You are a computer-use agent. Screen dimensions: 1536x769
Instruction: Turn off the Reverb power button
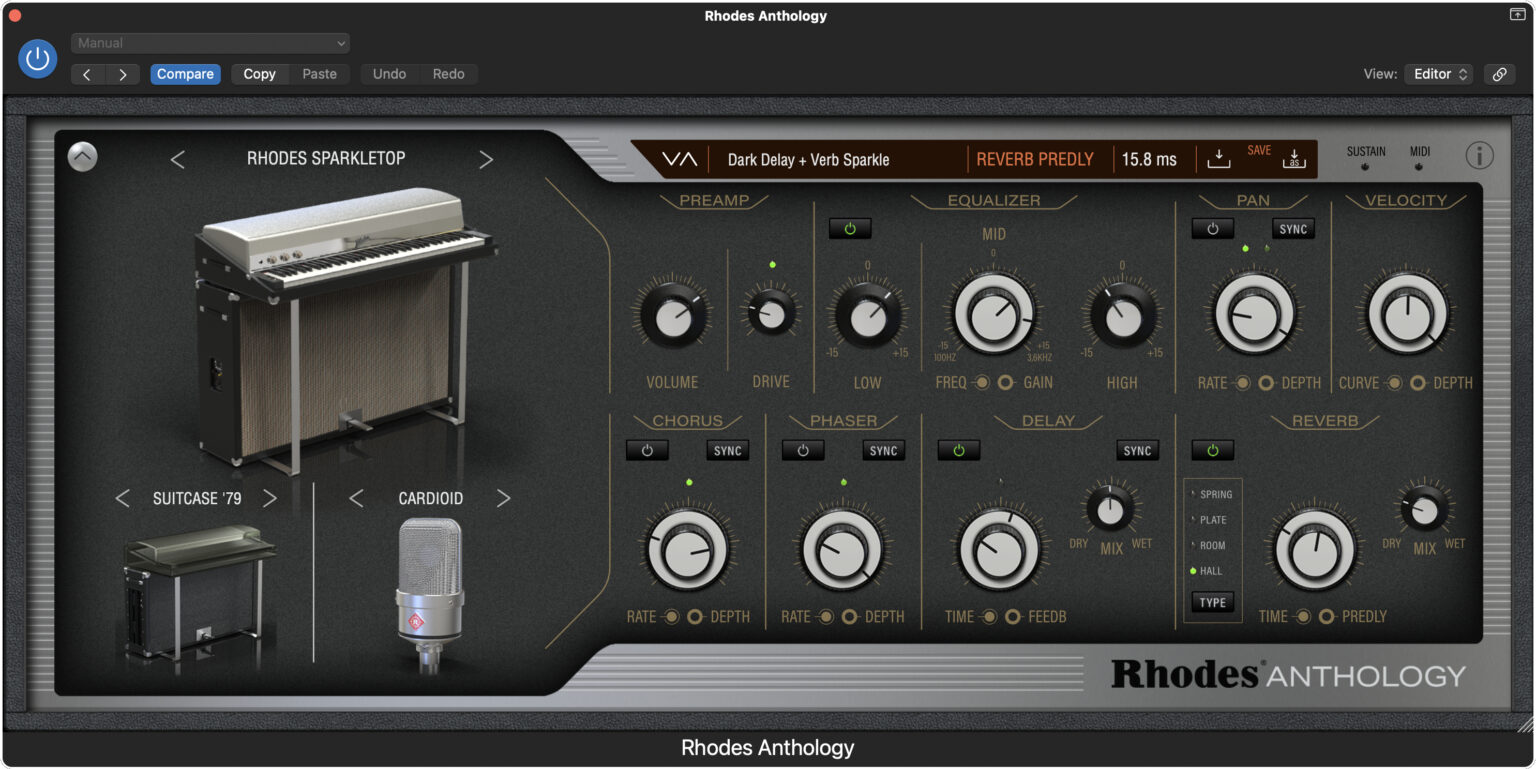click(x=1212, y=451)
